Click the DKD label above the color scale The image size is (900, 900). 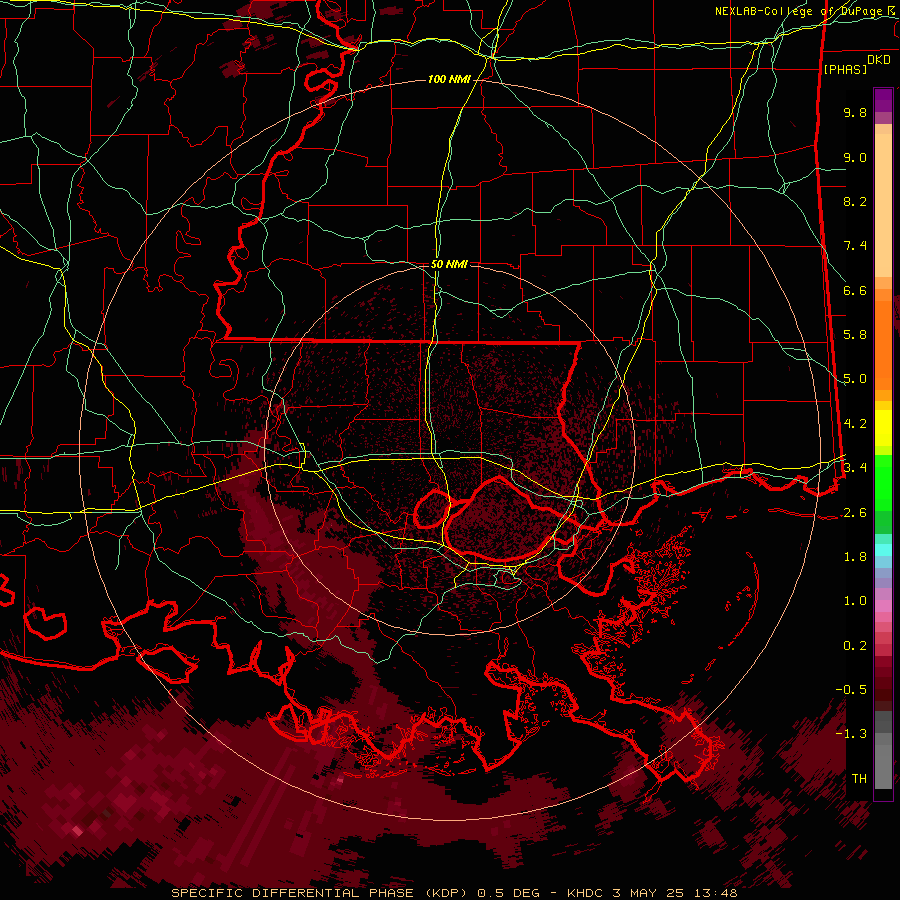pos(879,60)
